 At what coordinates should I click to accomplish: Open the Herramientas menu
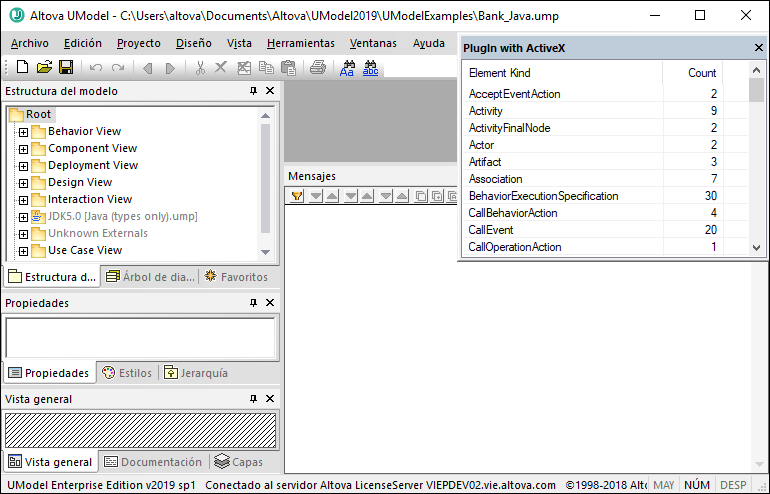click(301, 43)
